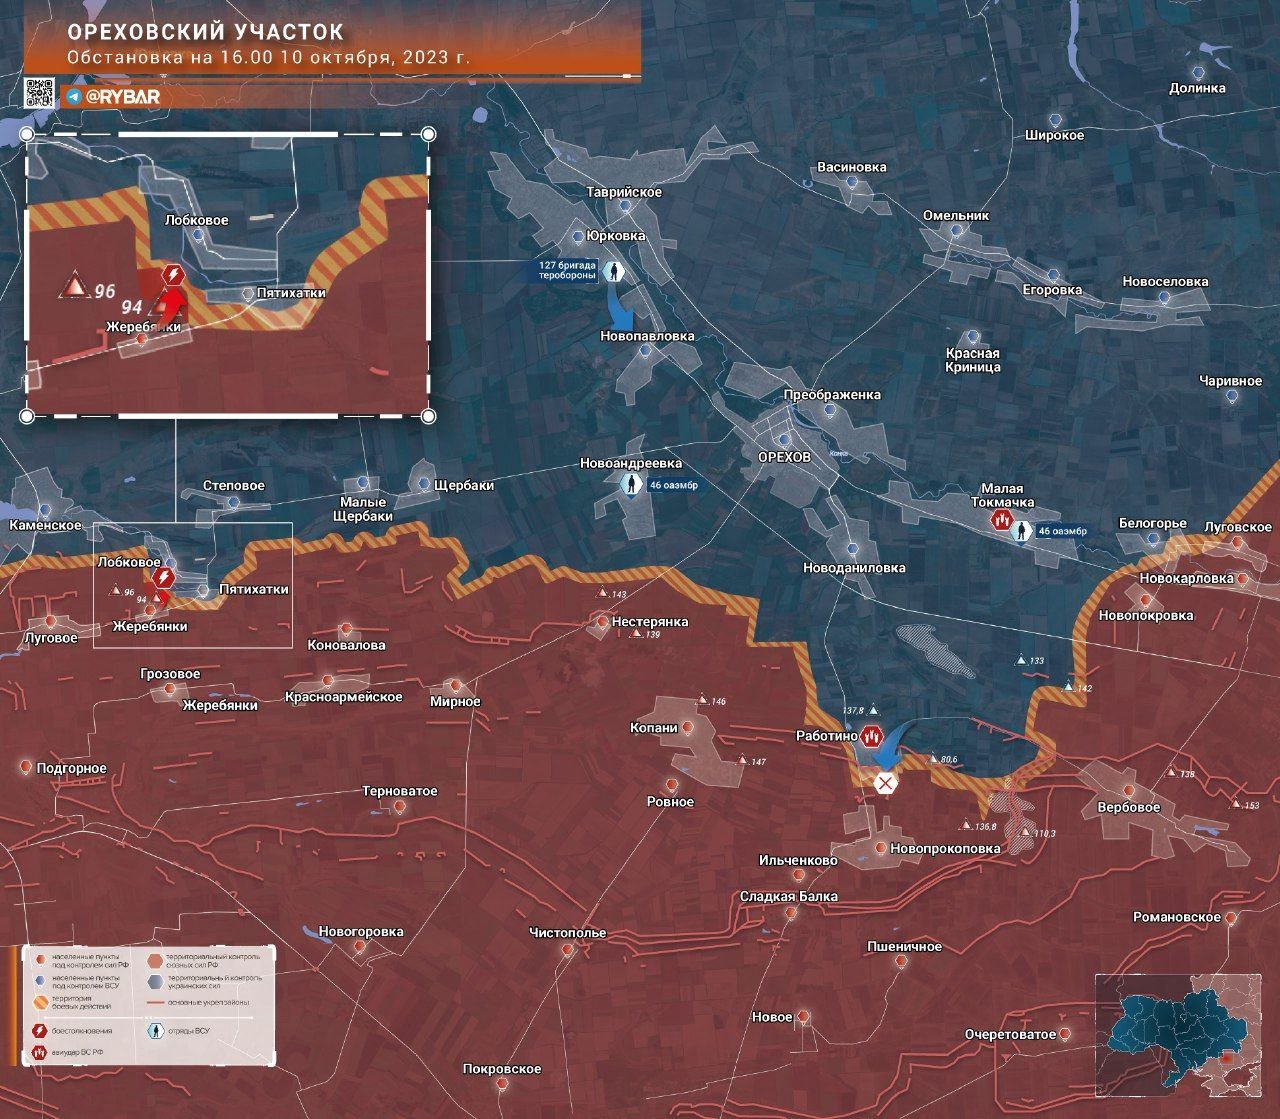Click the clash lightning icon inside the inset map

[x=173, y=275]
